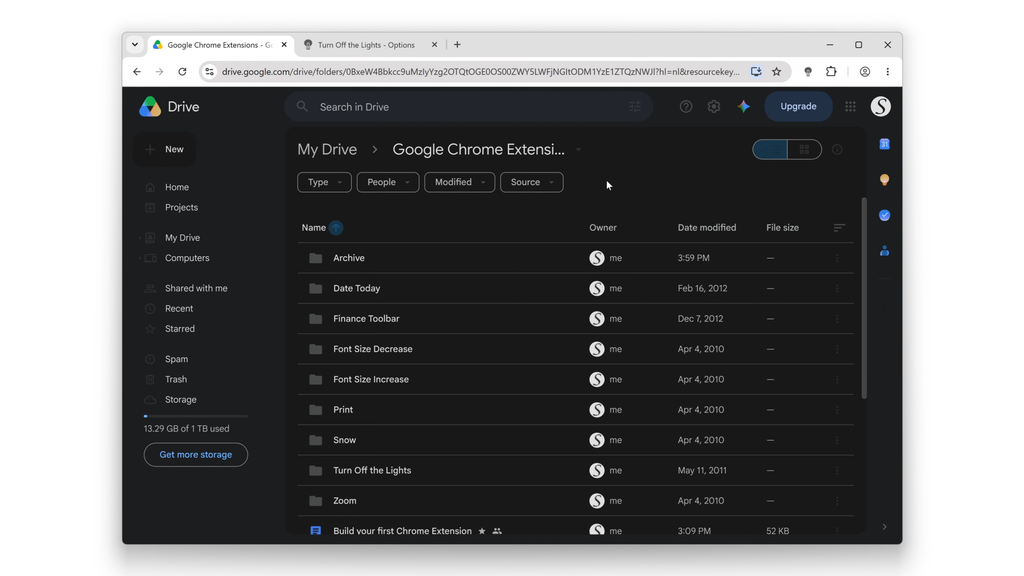Image resolution: width=1024 pixels, height=576 pixels.
Task: Open Chrome Extensions puzzle icon
Action: click(831, 72)
